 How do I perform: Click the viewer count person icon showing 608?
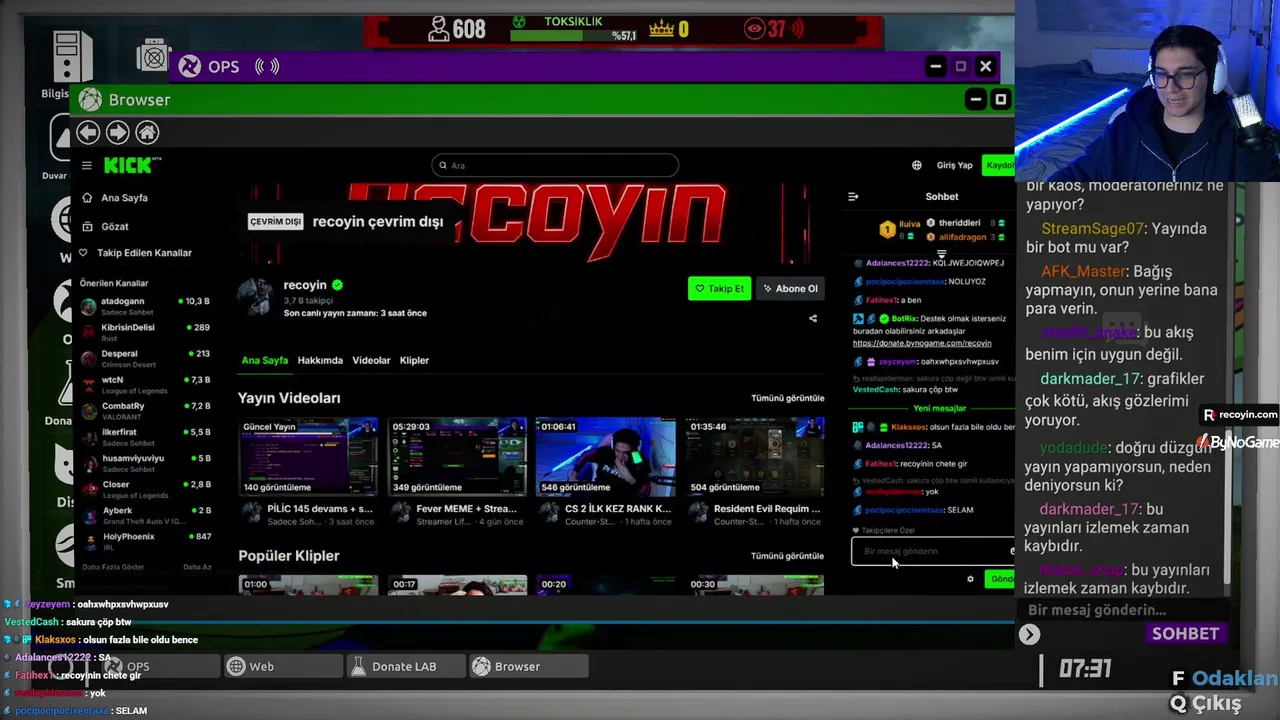tap(438, 28)
